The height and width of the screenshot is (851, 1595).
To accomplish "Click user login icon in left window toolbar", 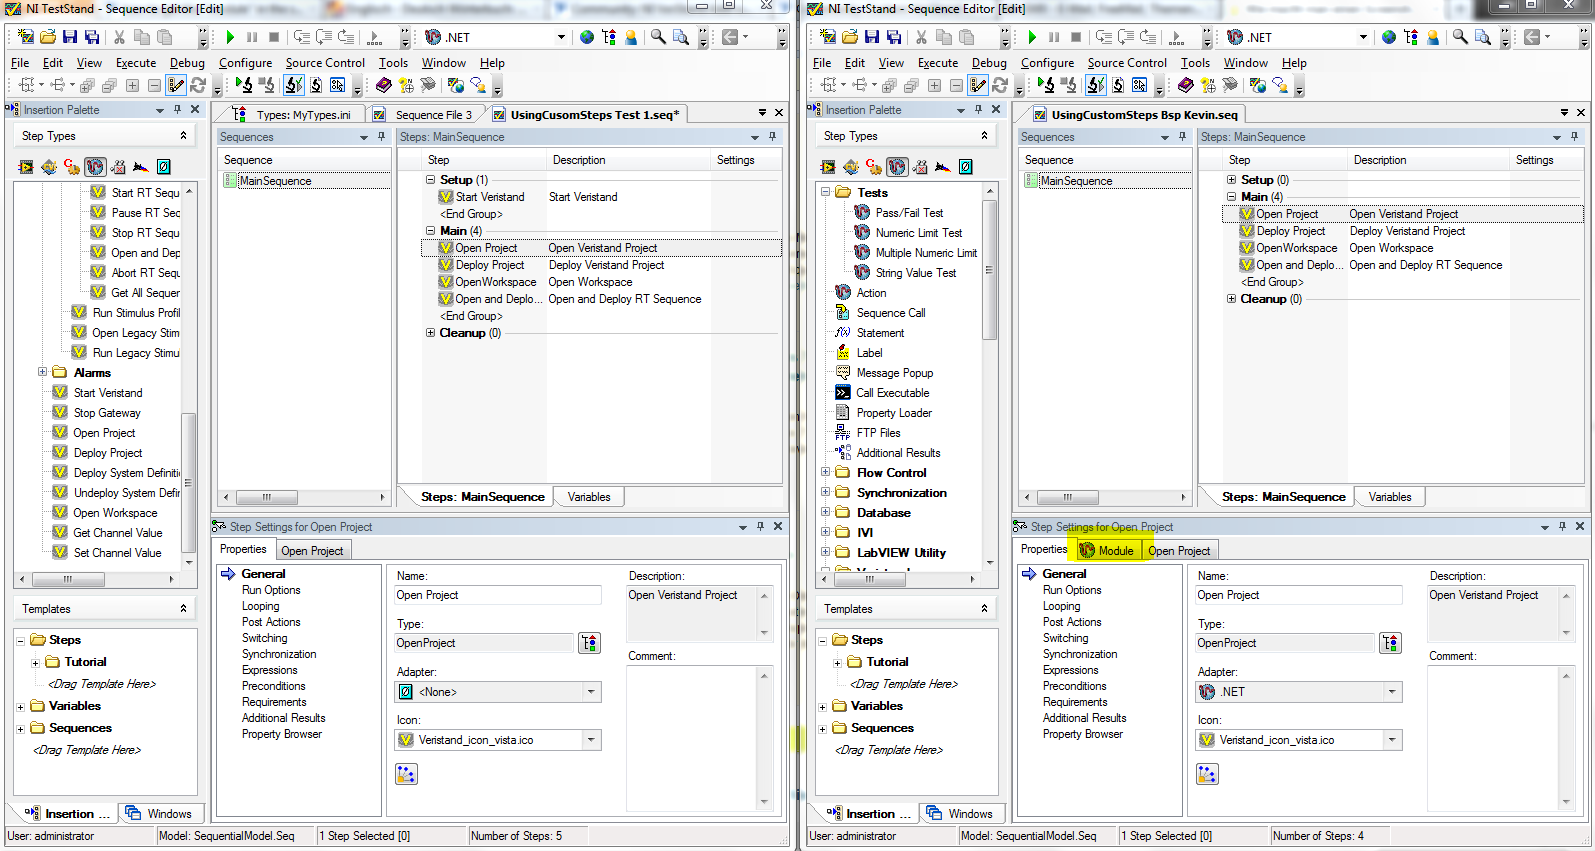I will [631, 37].
